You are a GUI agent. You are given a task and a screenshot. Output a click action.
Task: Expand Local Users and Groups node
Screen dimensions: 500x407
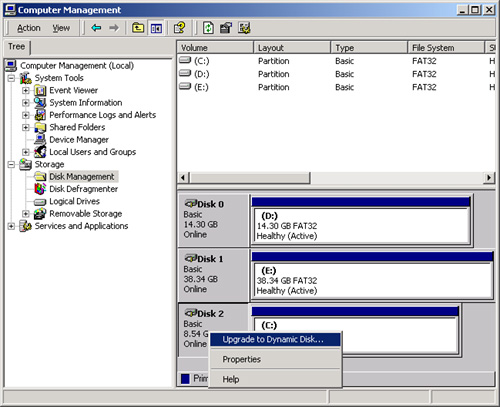[26, 152]
